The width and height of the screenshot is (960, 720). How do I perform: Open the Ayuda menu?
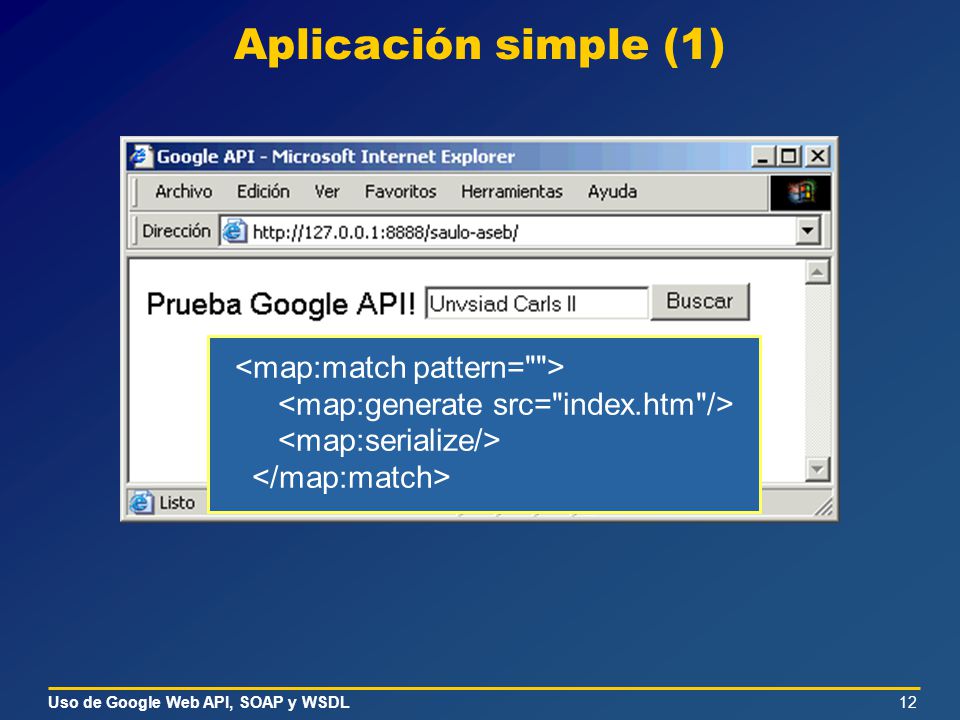click(612, 192)
